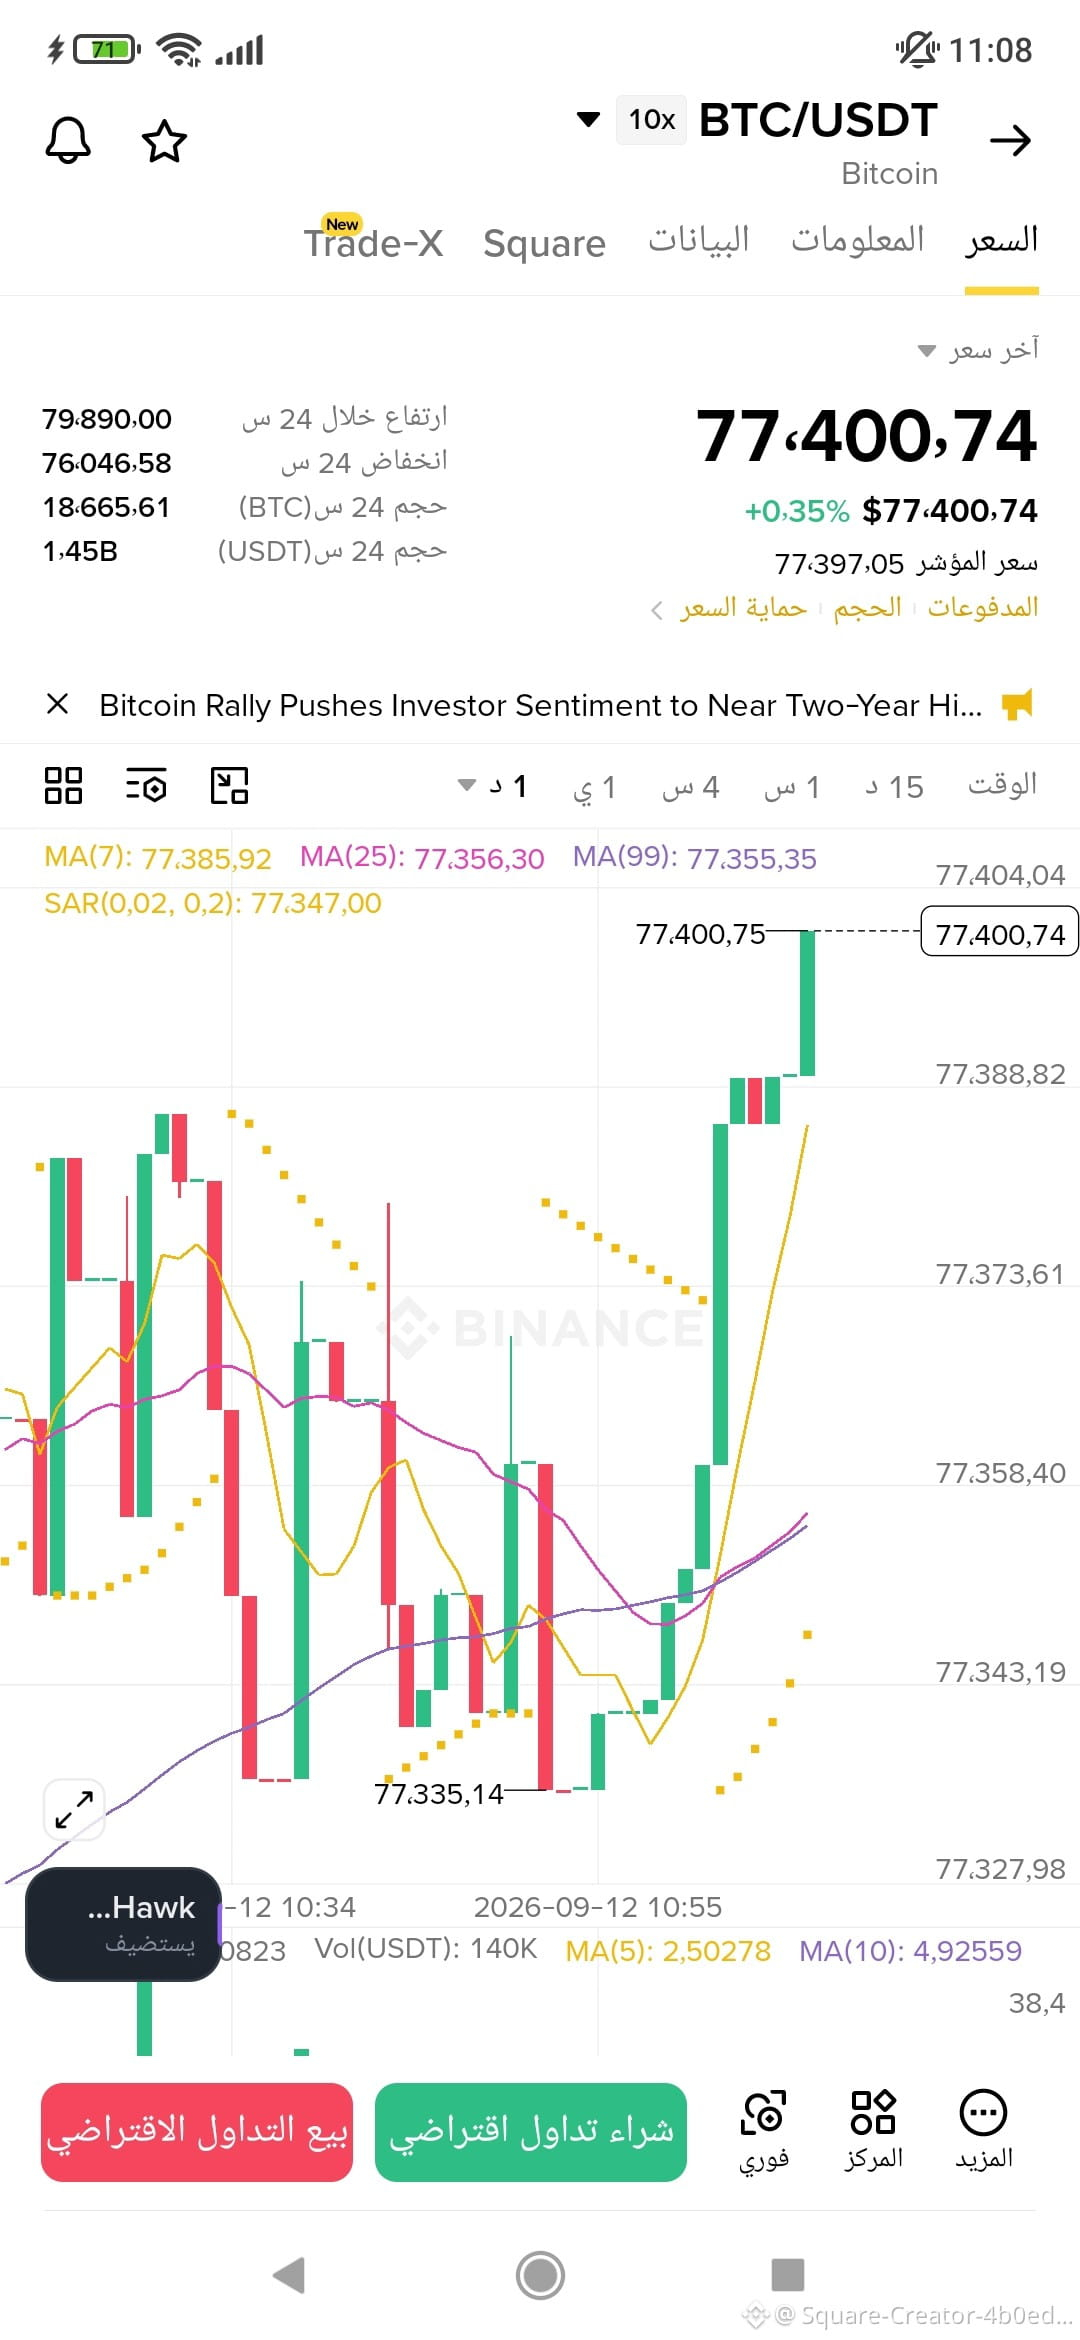Open the chart grid layout icon
Image resolution: width=1080 pixels, height=2340 pixels.
[x=63, y=786]
